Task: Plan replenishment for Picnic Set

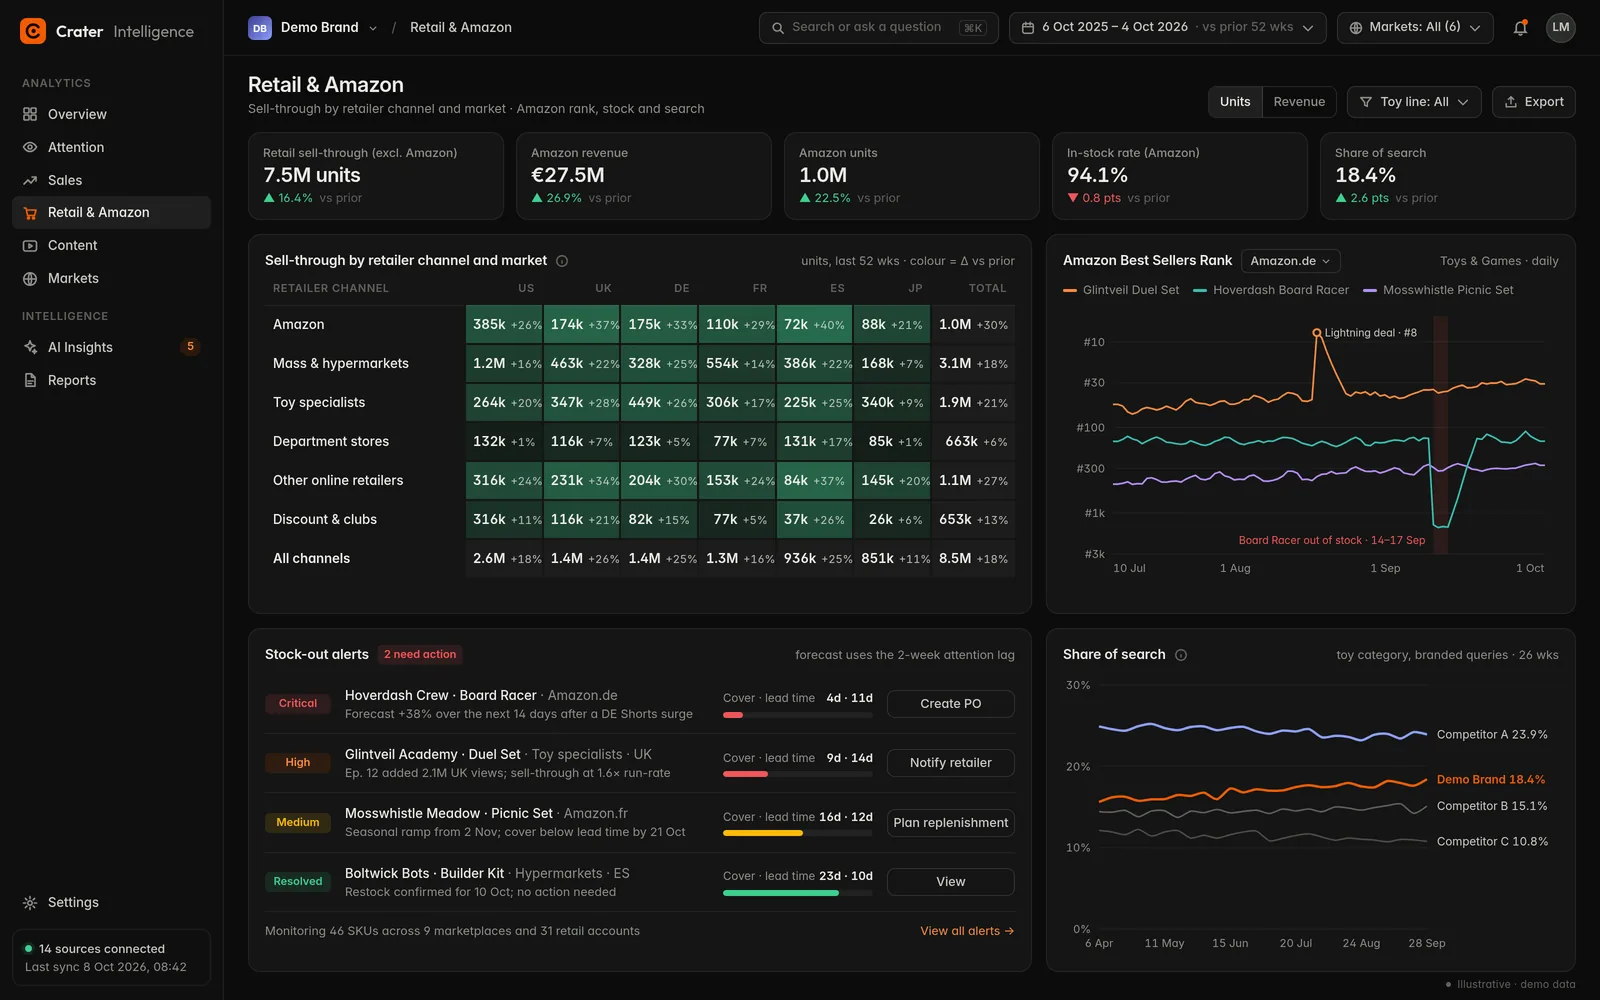Action: 950,823
